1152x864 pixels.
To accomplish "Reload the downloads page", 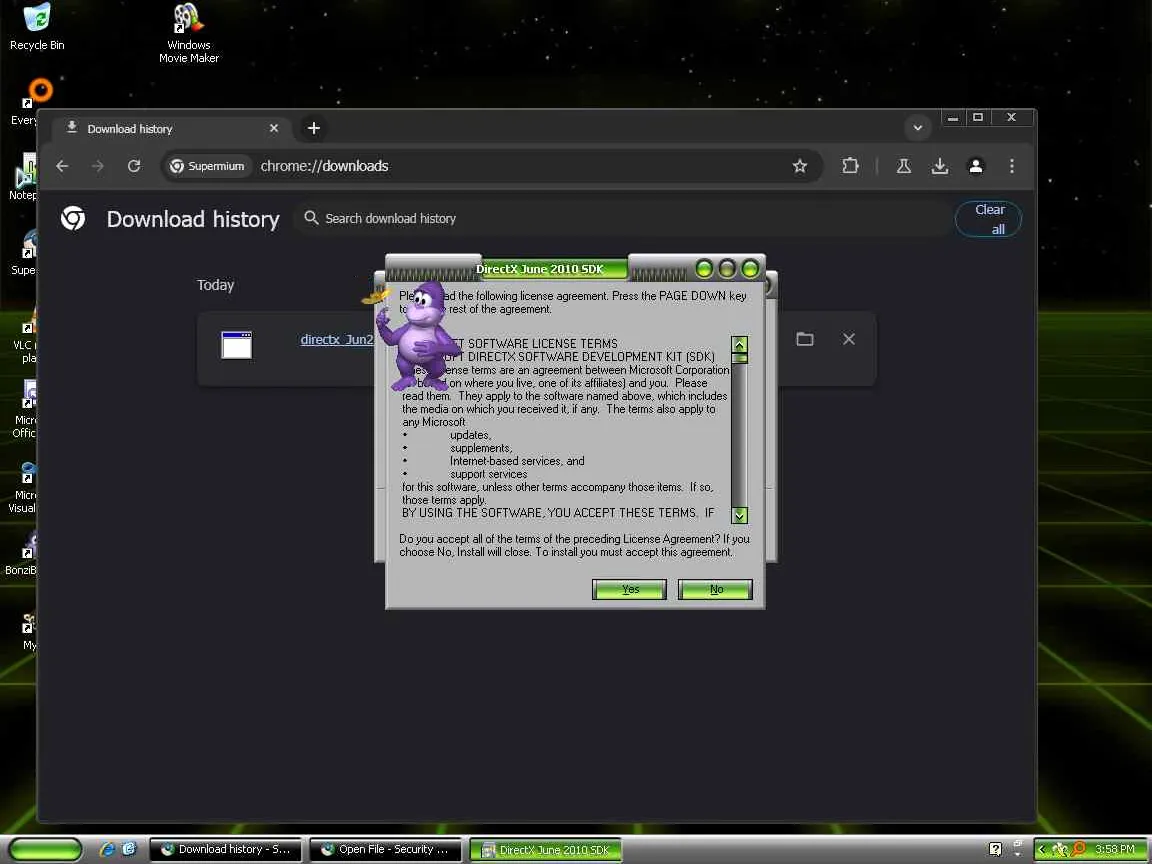I will point(134,166).
